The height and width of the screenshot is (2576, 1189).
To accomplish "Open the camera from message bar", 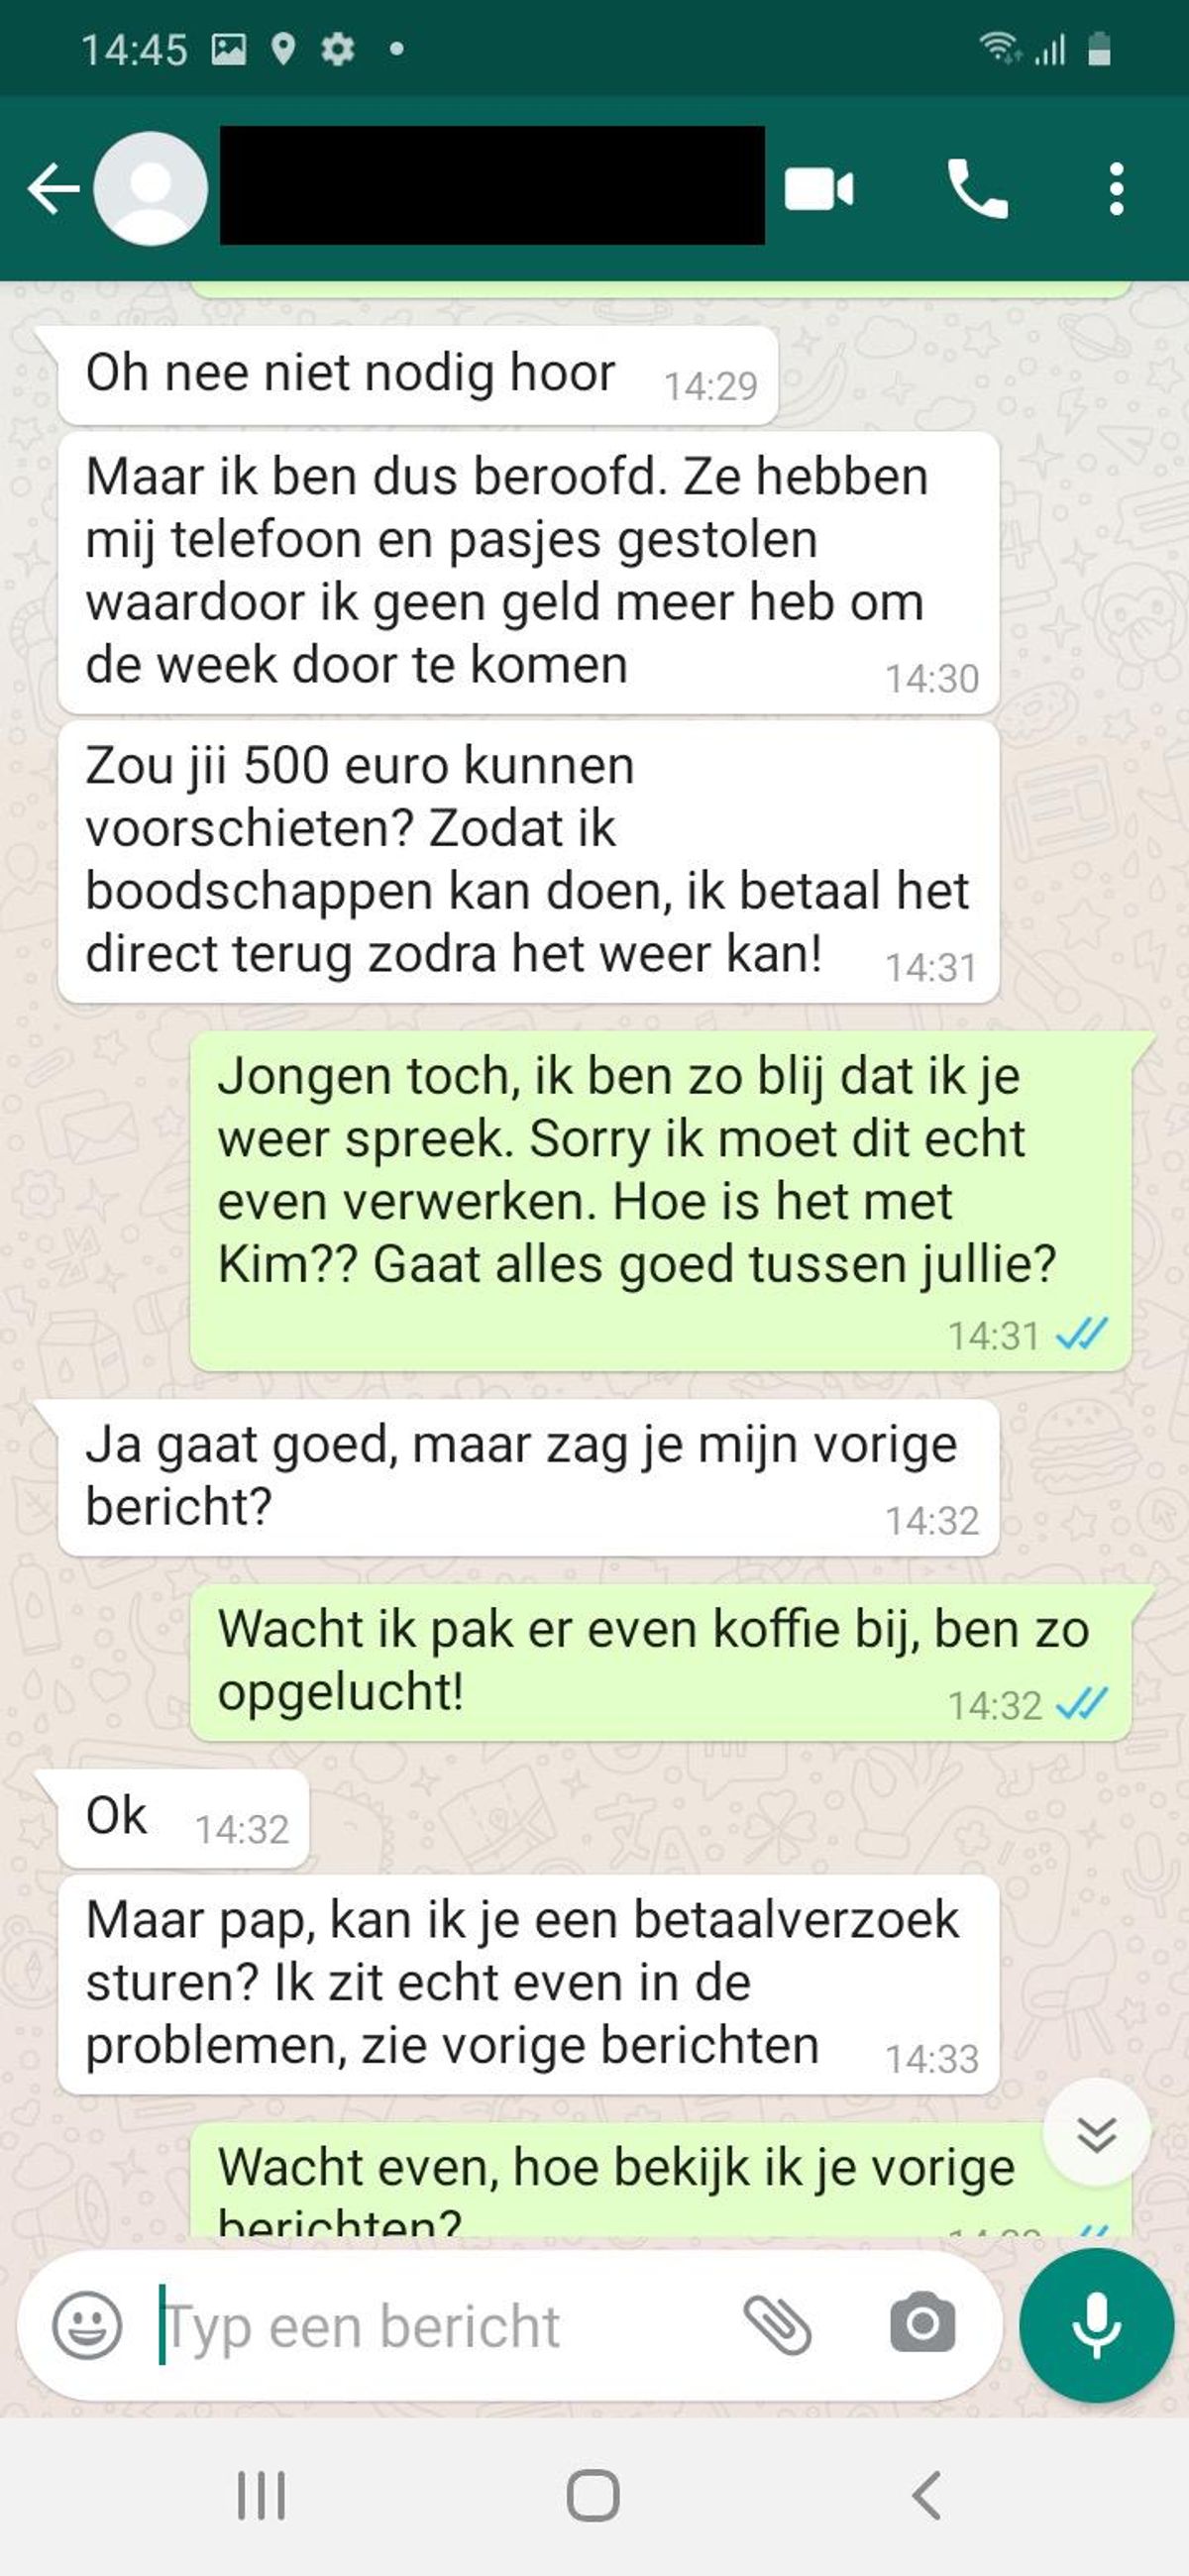I will (x=922, y=2324).
